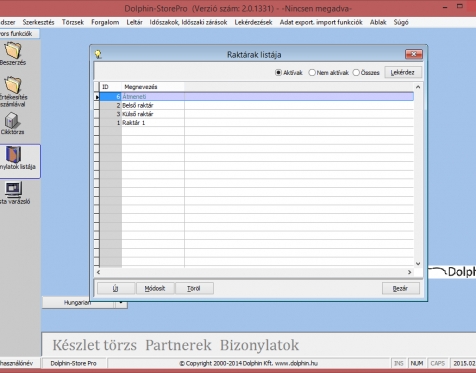Click ID cell 3 of Külső raktár
The width and height of the screenshot is (476, 373).
tap(111, 114)
